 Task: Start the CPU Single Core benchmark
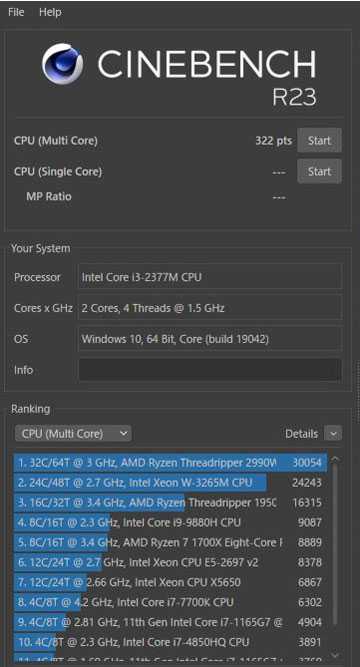tap(319, 171)
